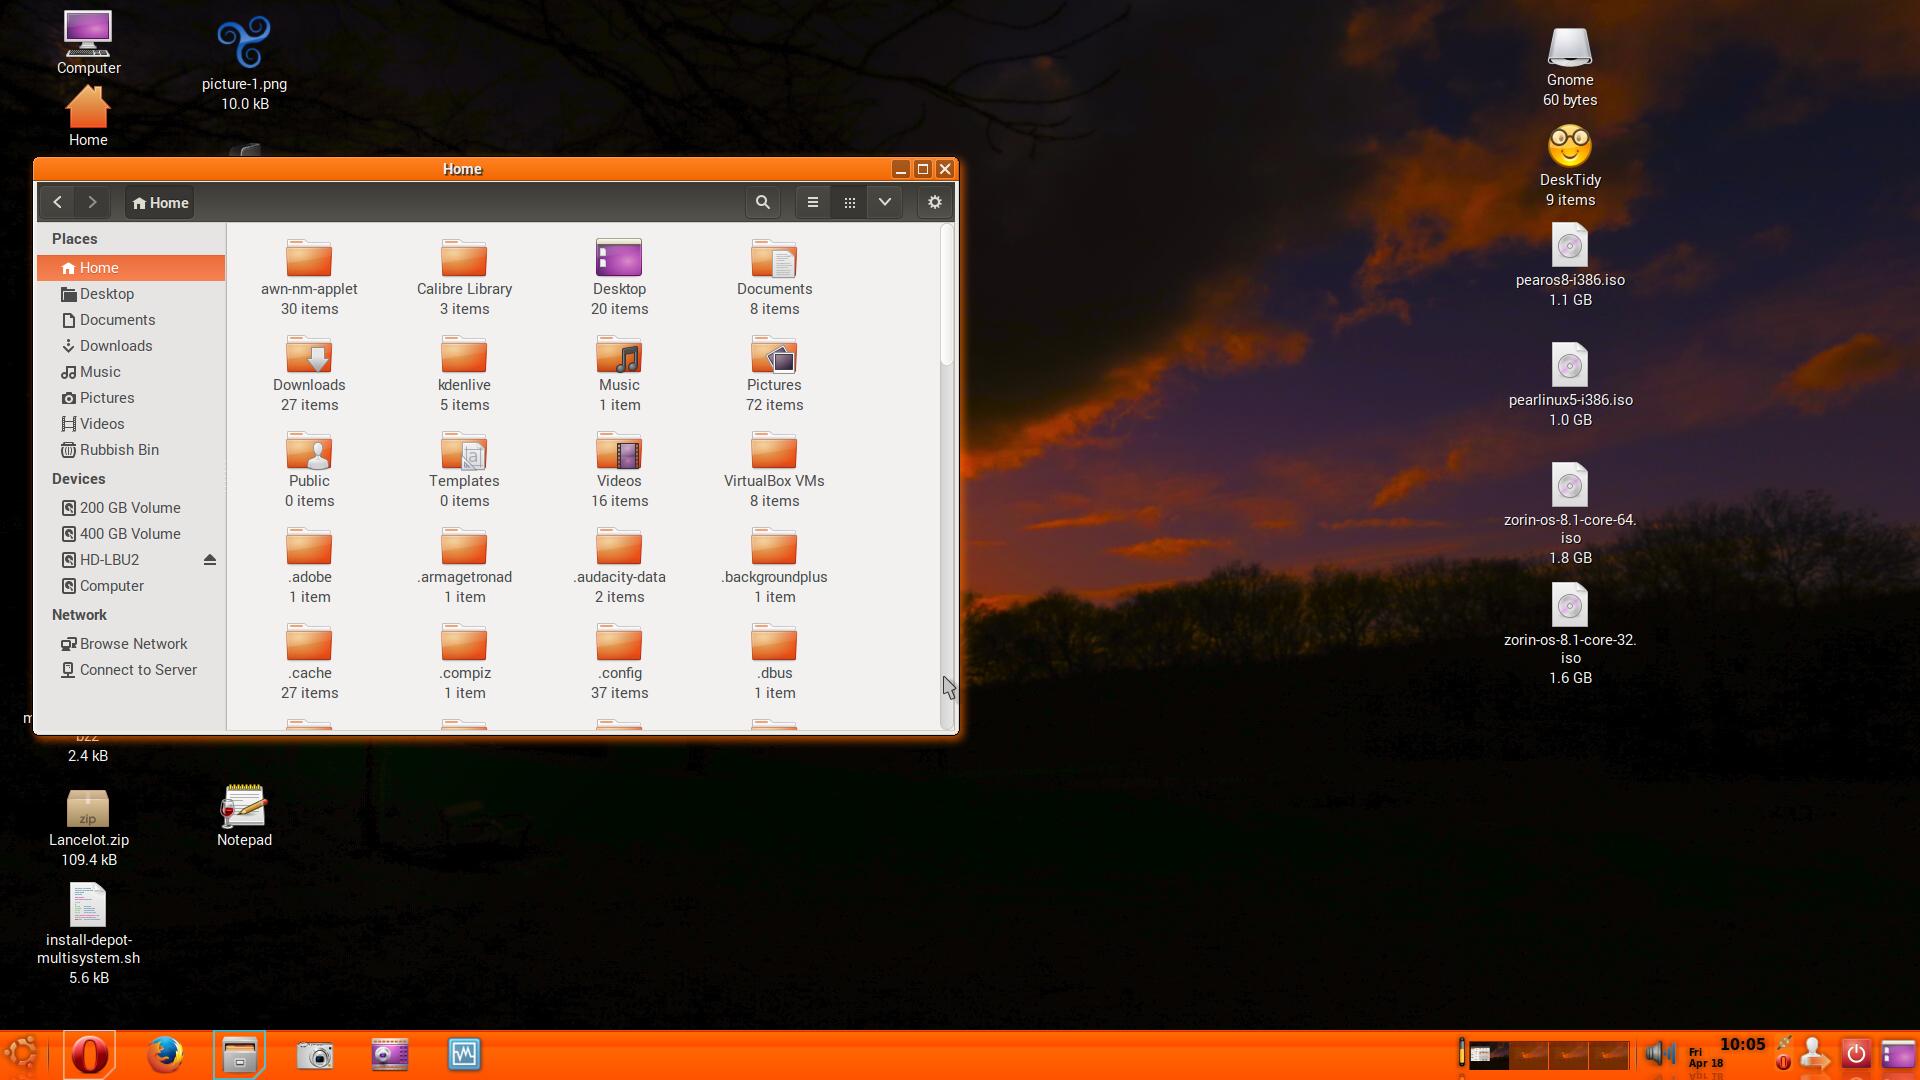Open the Calibre Library folder
1920x1080 pixels.
464,261
